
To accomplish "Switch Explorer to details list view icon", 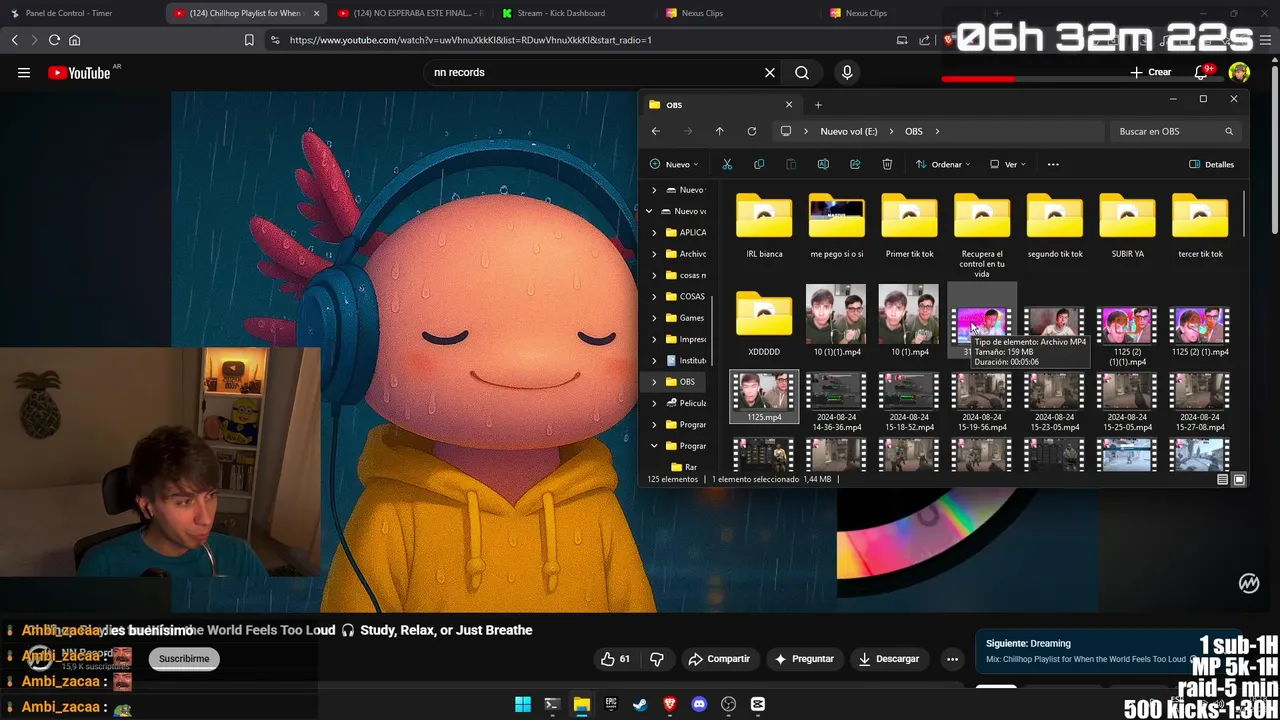I will coord(1223,480).
